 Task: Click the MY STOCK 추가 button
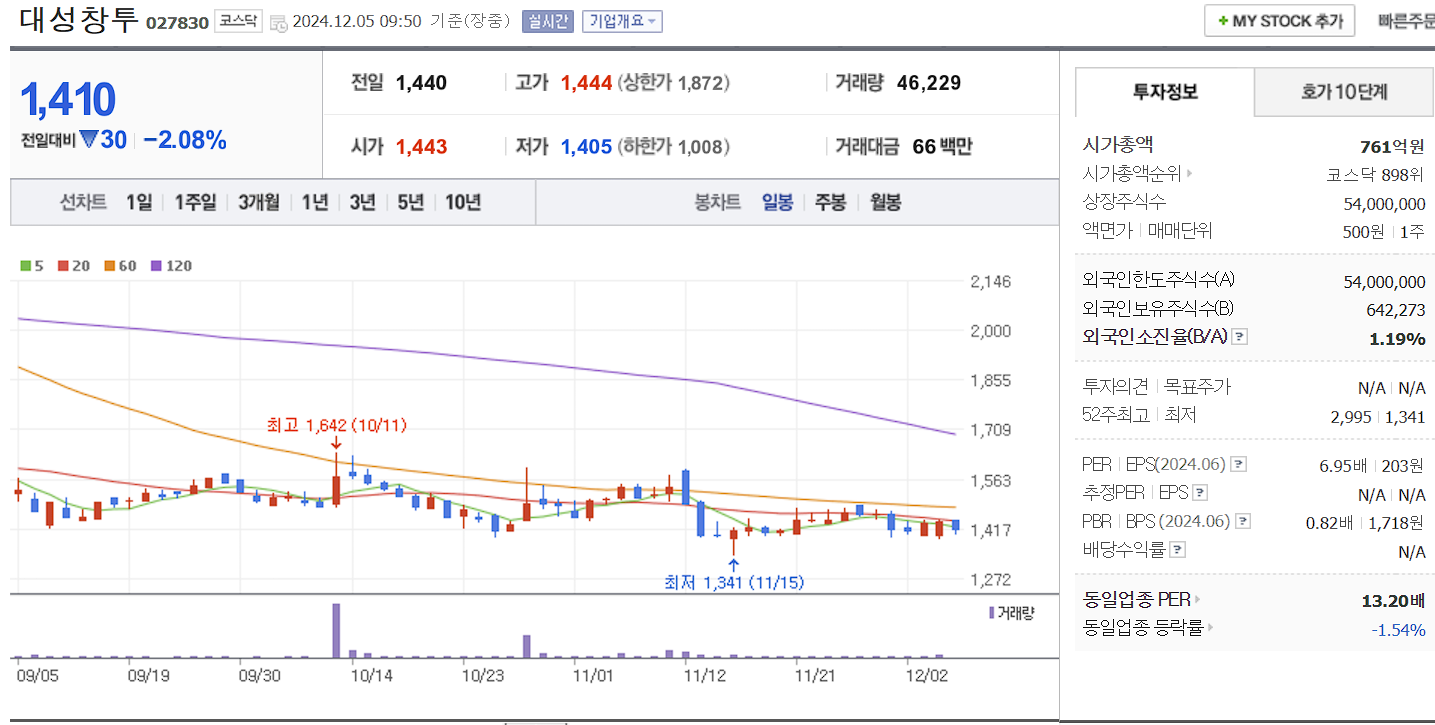coord(1279,20)
